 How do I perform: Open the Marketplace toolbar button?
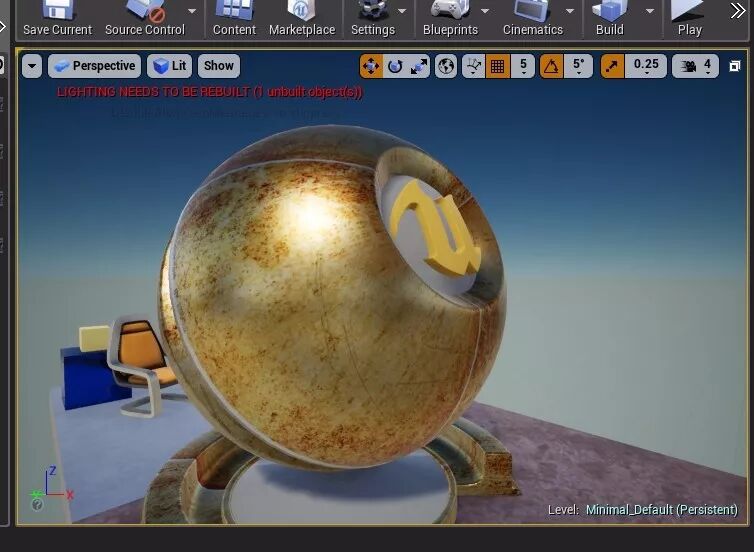[302, 18]
